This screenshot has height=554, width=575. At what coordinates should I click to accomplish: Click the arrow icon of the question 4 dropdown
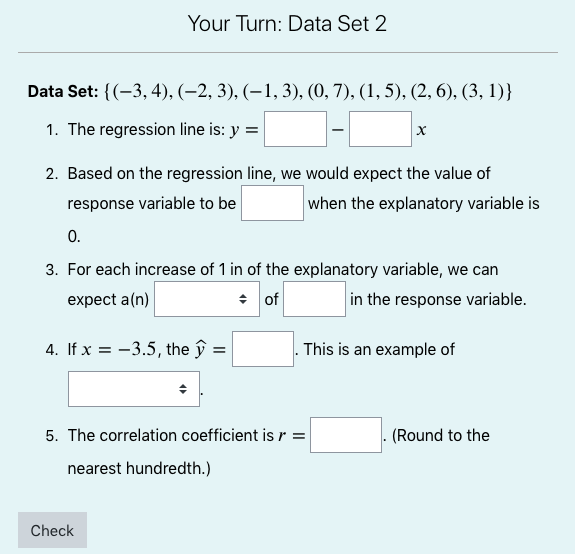(x=183, y=389)
